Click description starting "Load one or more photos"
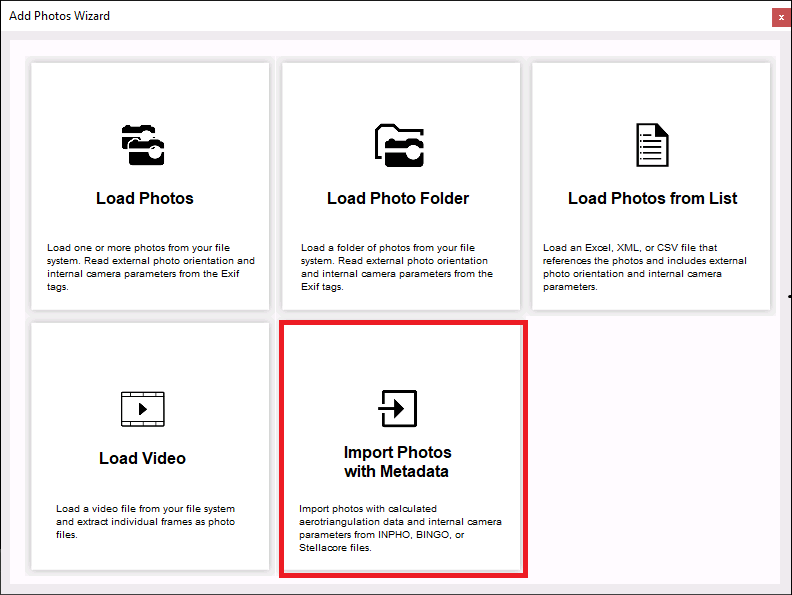792x595 pixels. click(x=151, y=267)
